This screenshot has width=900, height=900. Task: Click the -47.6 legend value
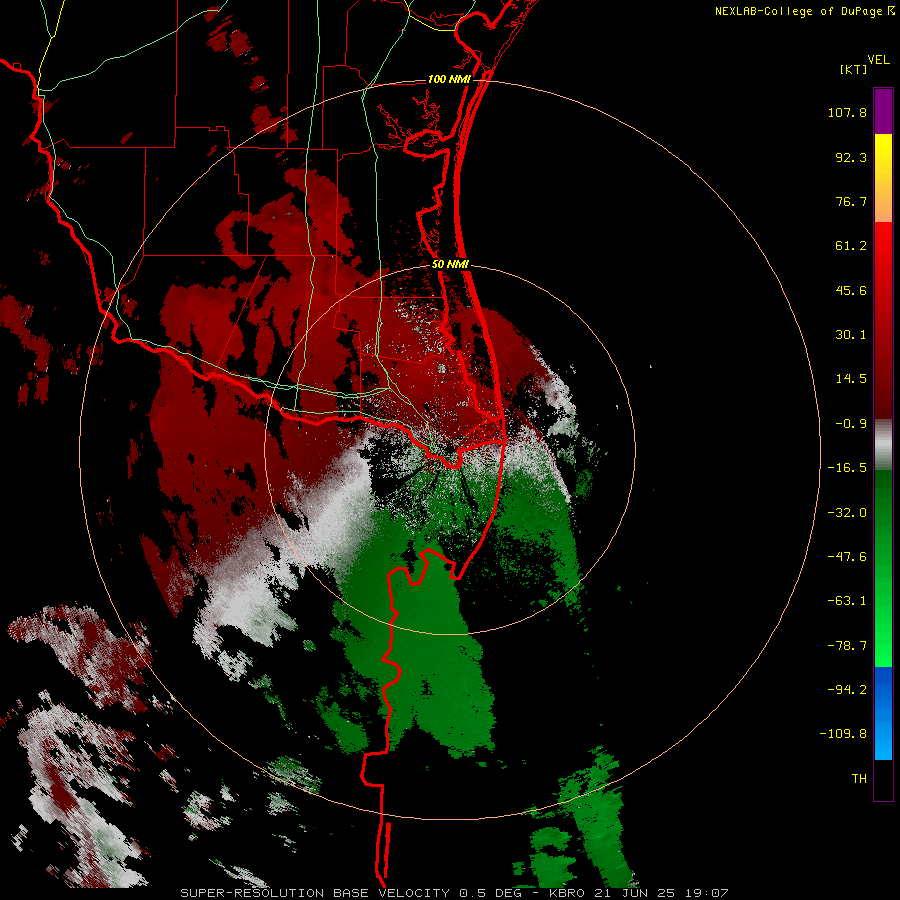[847, 557]
